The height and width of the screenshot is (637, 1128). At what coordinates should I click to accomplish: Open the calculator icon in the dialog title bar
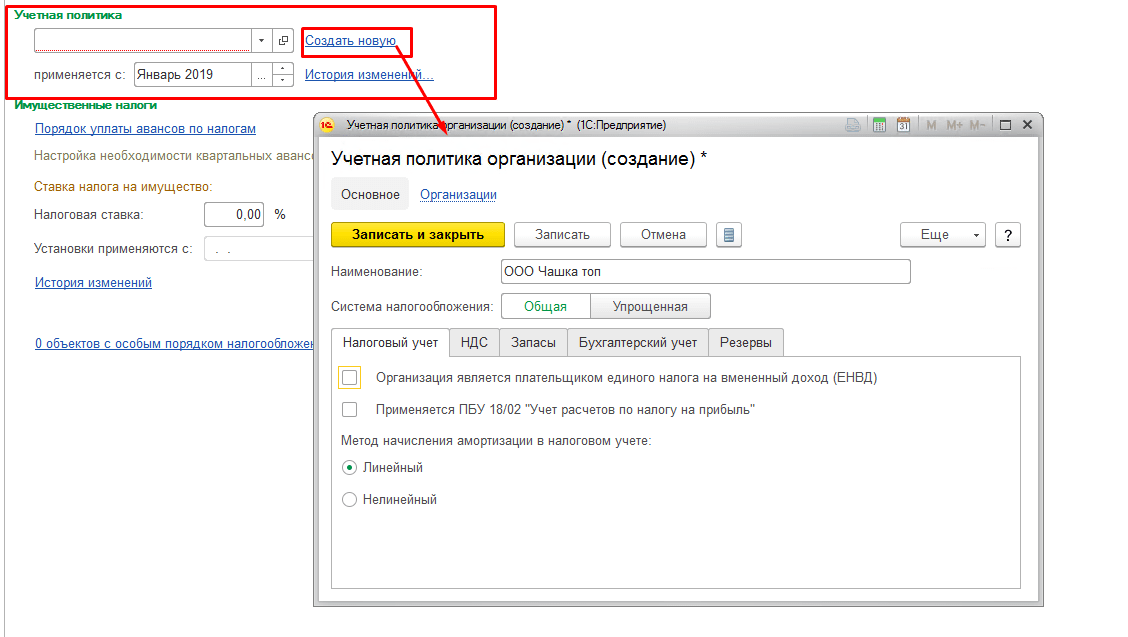coord(878,125)
